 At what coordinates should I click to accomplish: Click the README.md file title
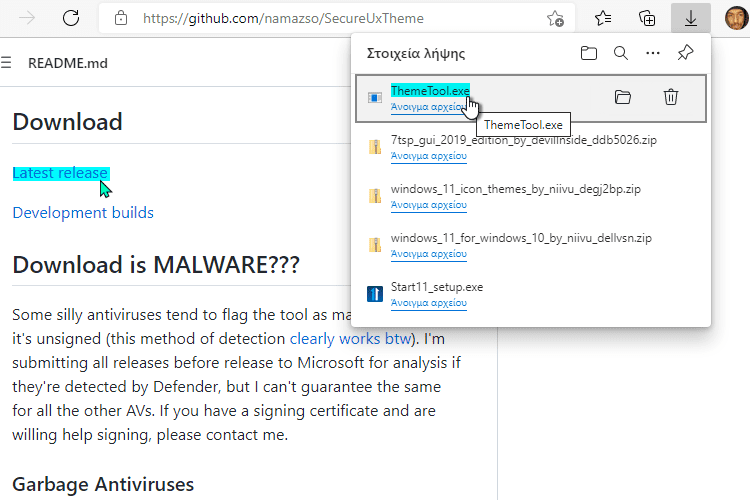pos(68,63)
